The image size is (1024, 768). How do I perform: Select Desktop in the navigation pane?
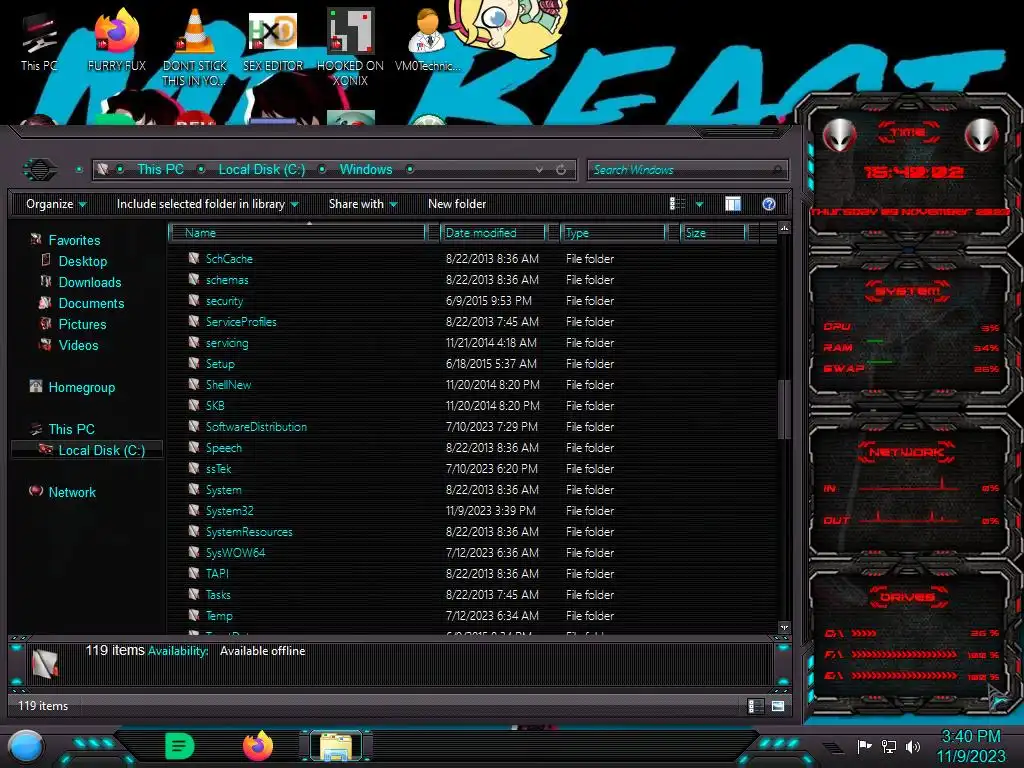tap(82, 261)
